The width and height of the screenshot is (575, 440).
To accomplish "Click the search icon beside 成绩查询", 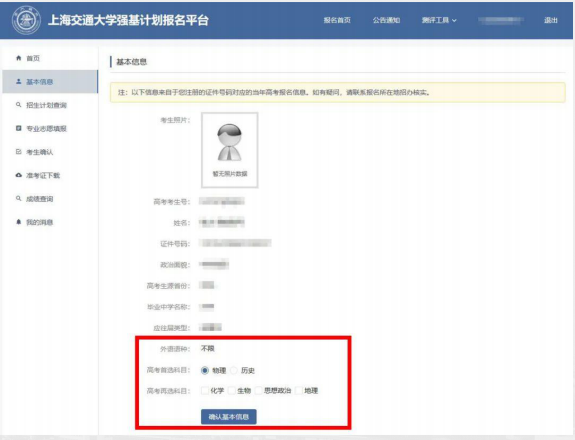I will [x=19, y=199].
